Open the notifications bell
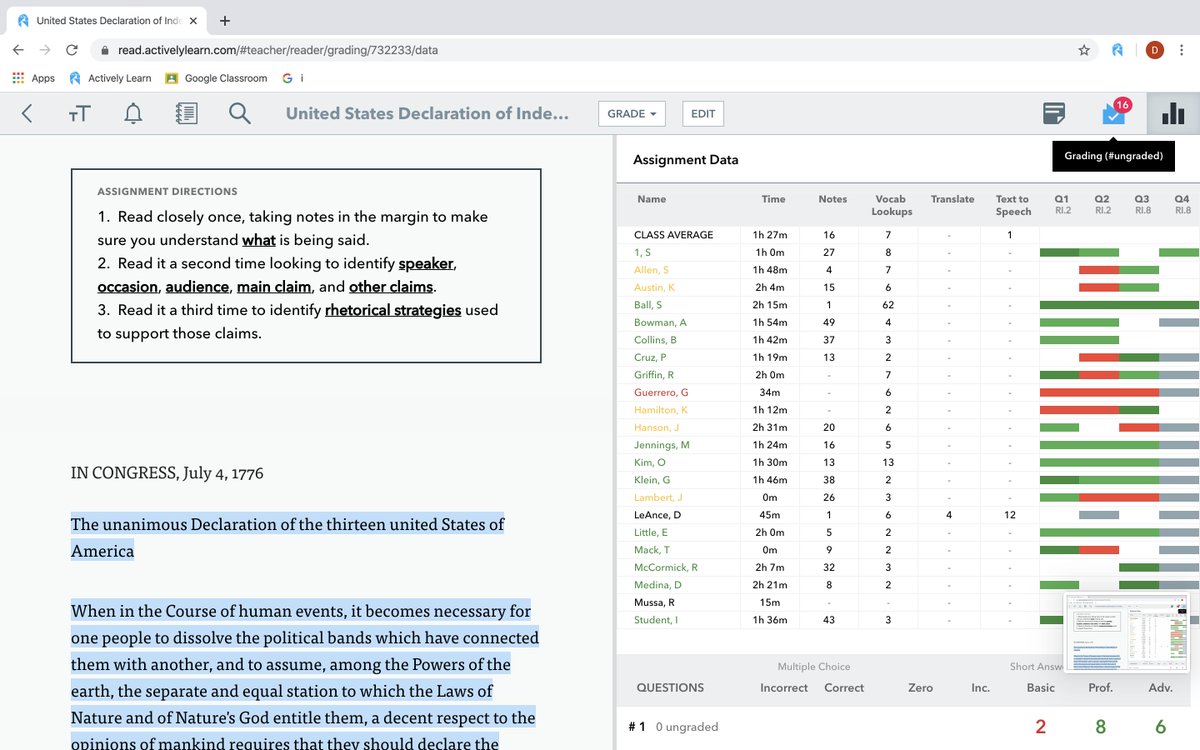Viewport: 1200px width, 750px height. pyautogui.click(x=133, y=113)
